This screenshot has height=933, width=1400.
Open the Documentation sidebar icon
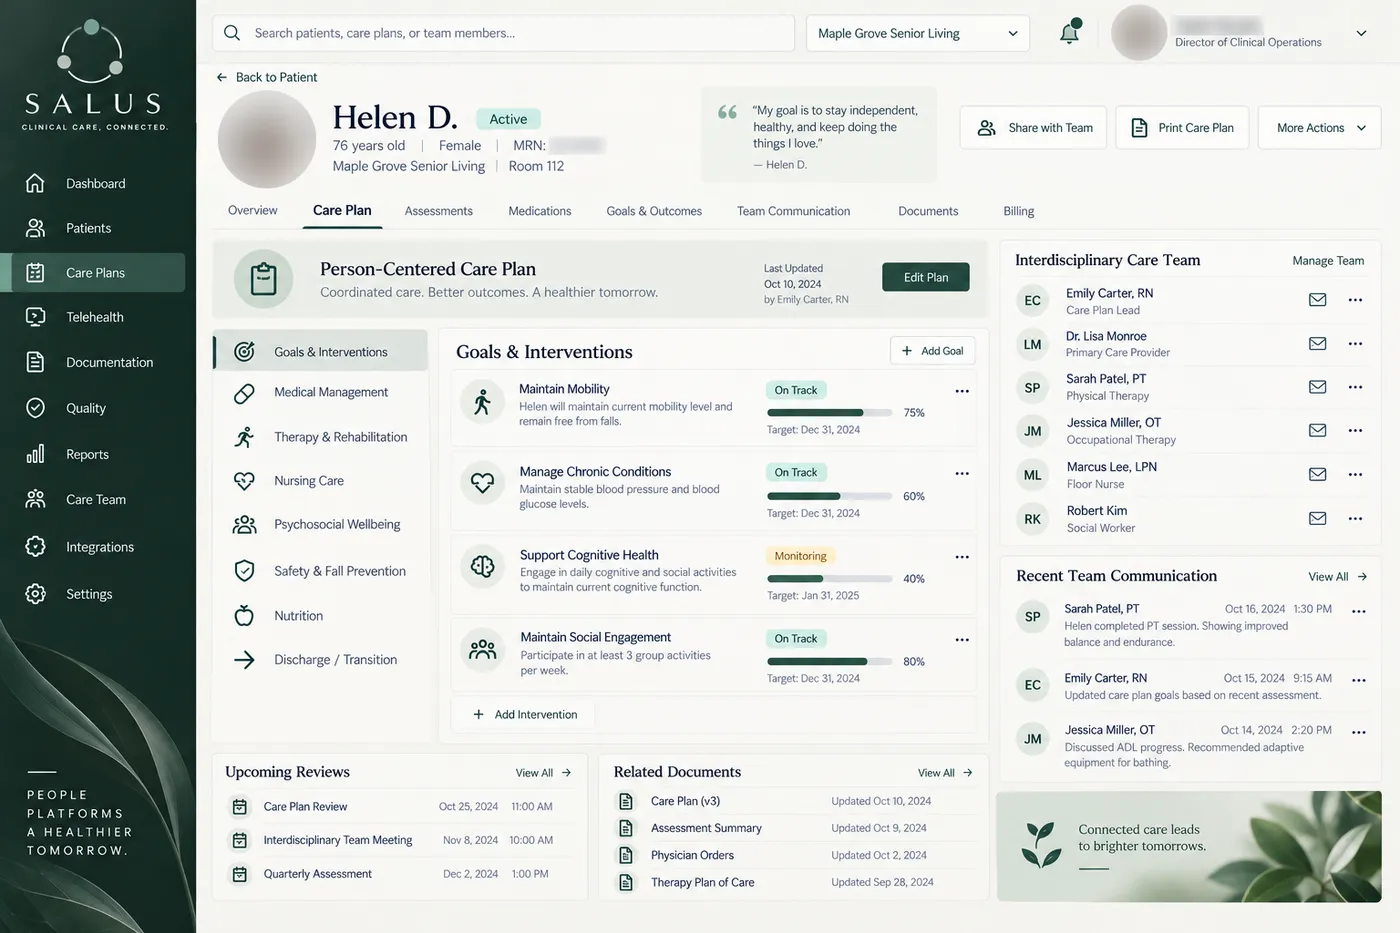[x=35, y=362]
